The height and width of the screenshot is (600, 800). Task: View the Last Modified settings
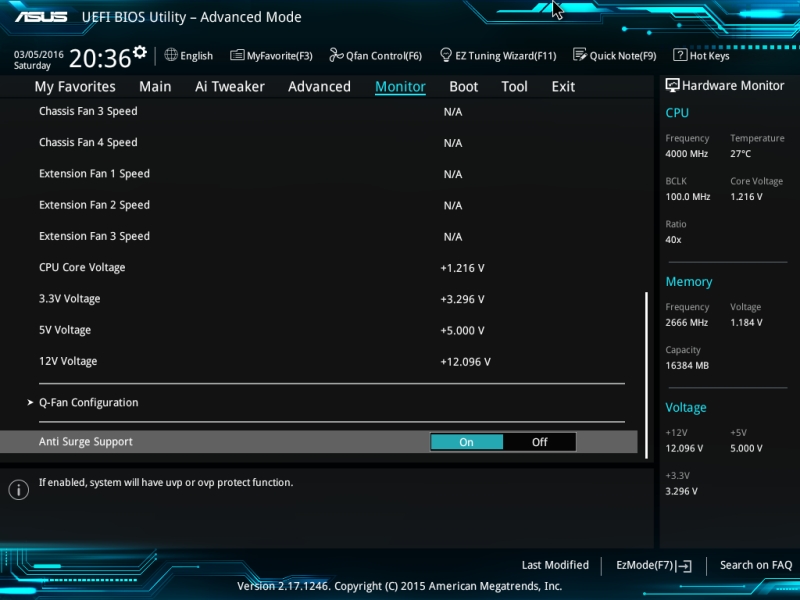[555, 565]
